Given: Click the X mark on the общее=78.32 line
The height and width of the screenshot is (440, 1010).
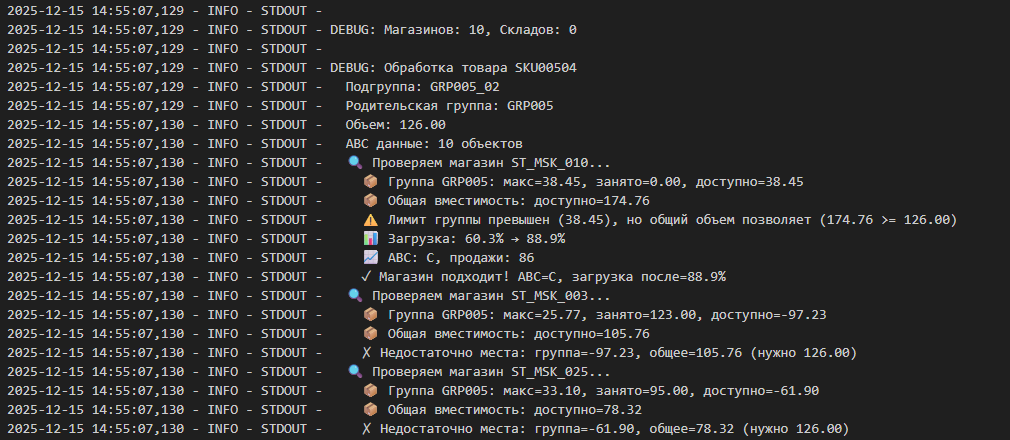Looking at the screenshot, I should 367,429.
